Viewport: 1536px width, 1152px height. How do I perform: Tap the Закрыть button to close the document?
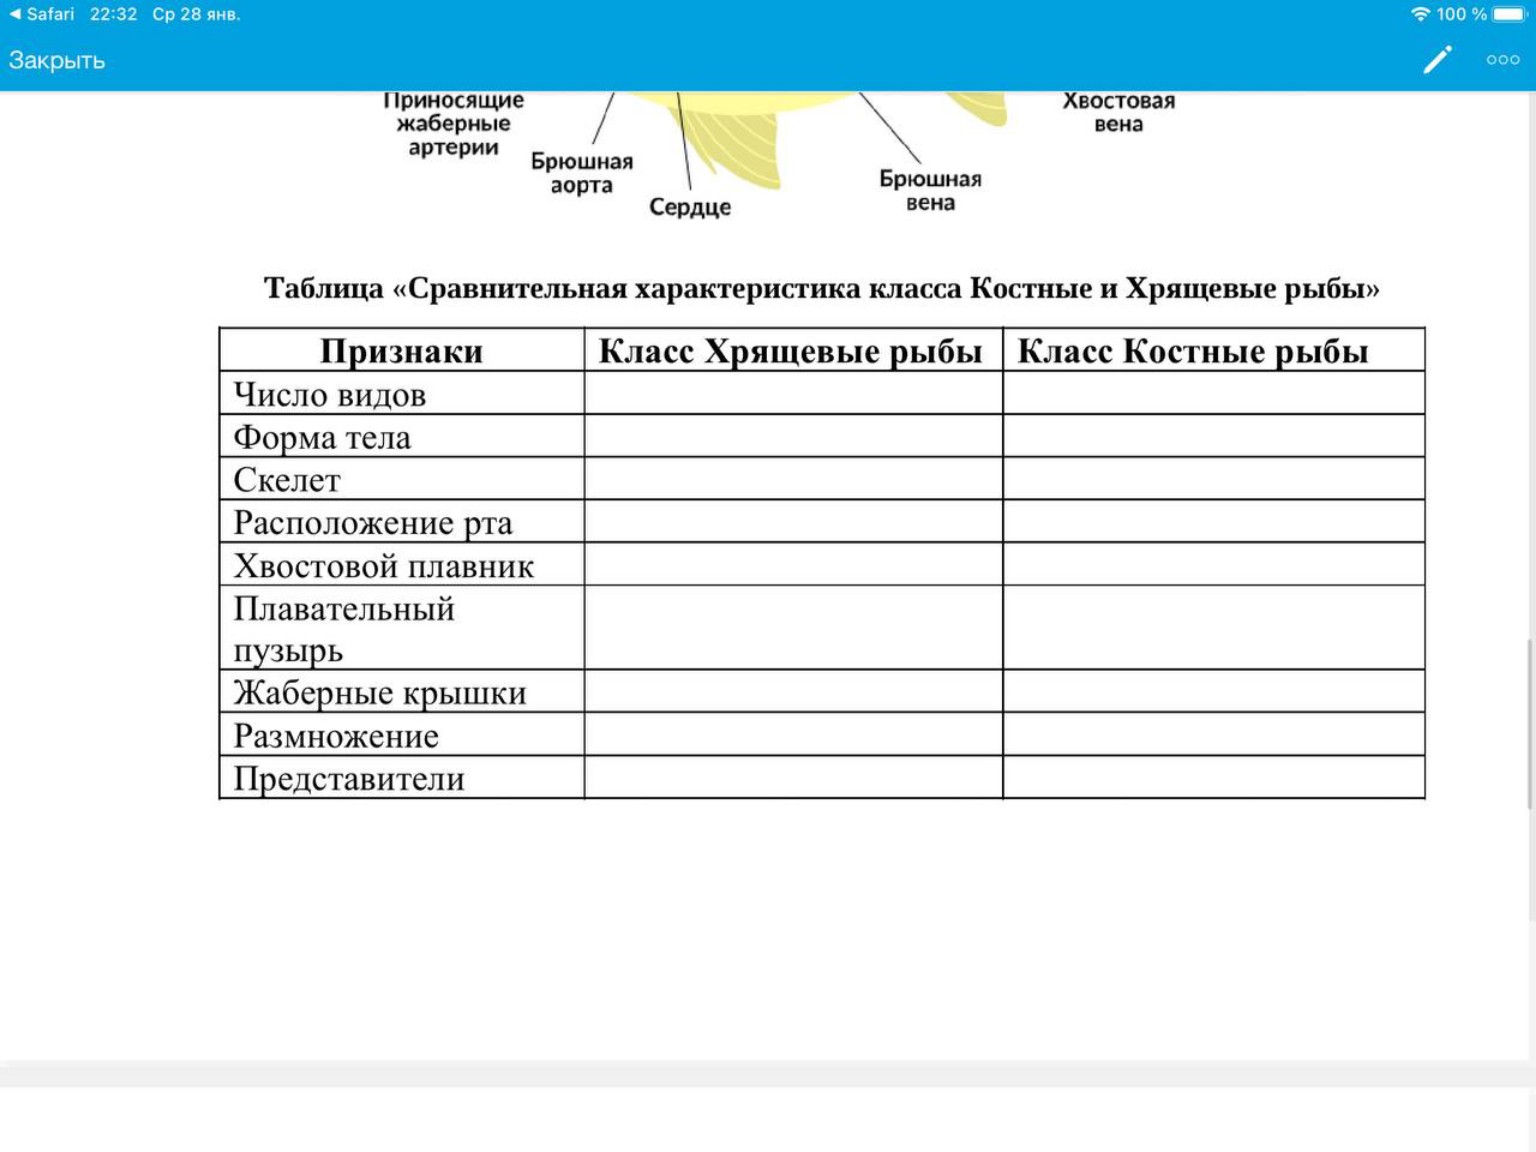tap(57, 60)
